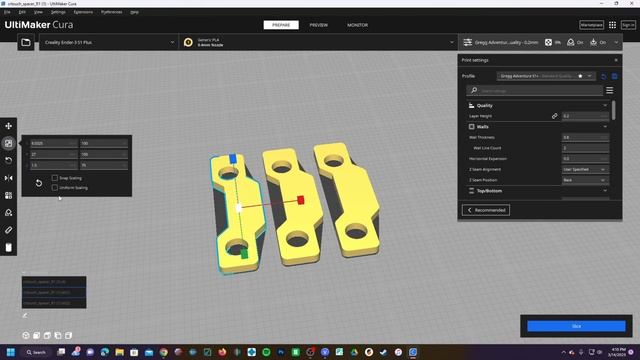640x360 pixels.
Task: Click the Sign in button
Action: point(628,25)
